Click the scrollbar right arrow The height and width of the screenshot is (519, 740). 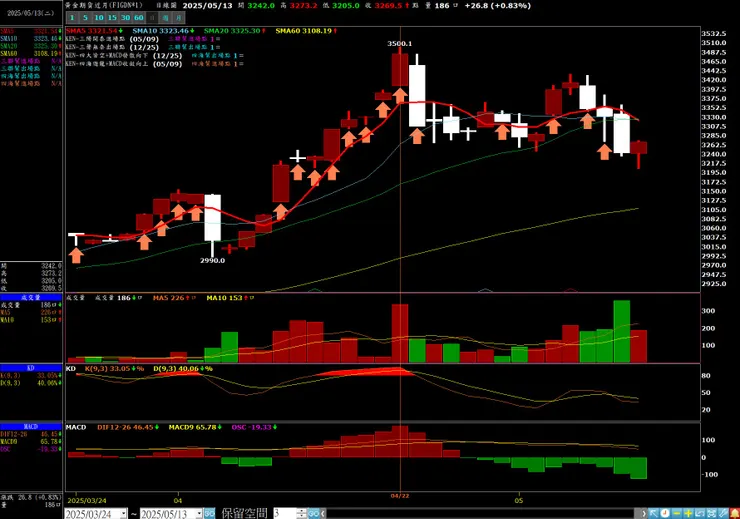pyautogui.click(x=643, y=513)
